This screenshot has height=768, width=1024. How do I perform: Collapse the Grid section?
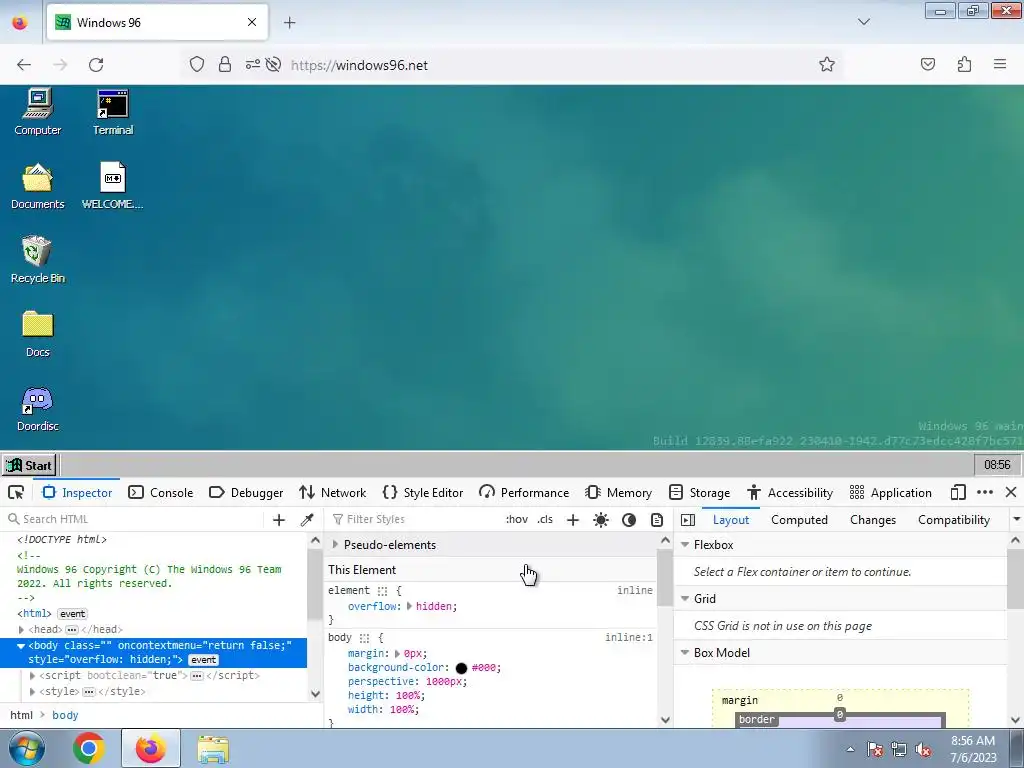click(685, 598)
